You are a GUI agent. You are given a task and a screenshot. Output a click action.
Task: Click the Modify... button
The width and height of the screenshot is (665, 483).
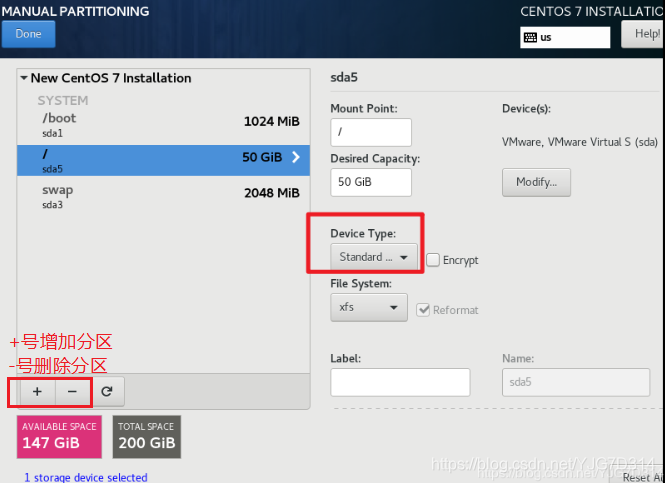click(536, 182)
